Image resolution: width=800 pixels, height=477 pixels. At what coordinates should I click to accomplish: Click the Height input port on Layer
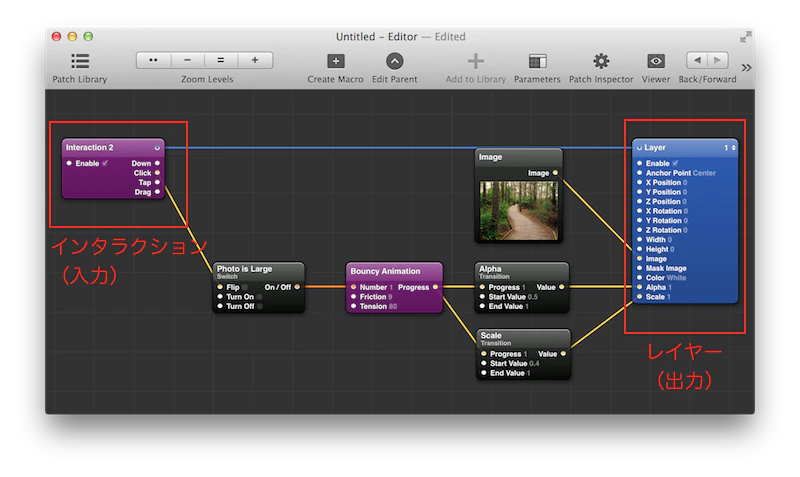click(x=639, y=249)
